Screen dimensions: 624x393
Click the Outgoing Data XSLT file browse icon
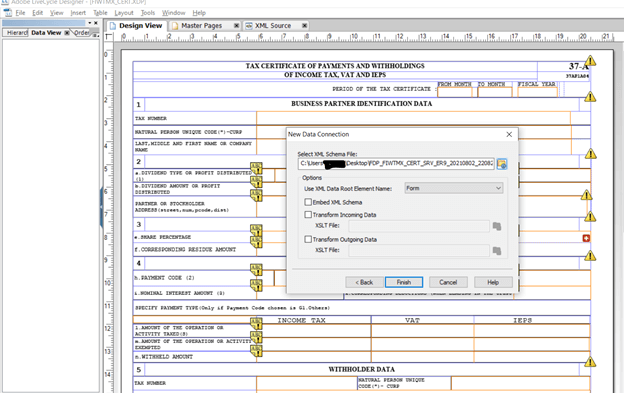(497, 251)
